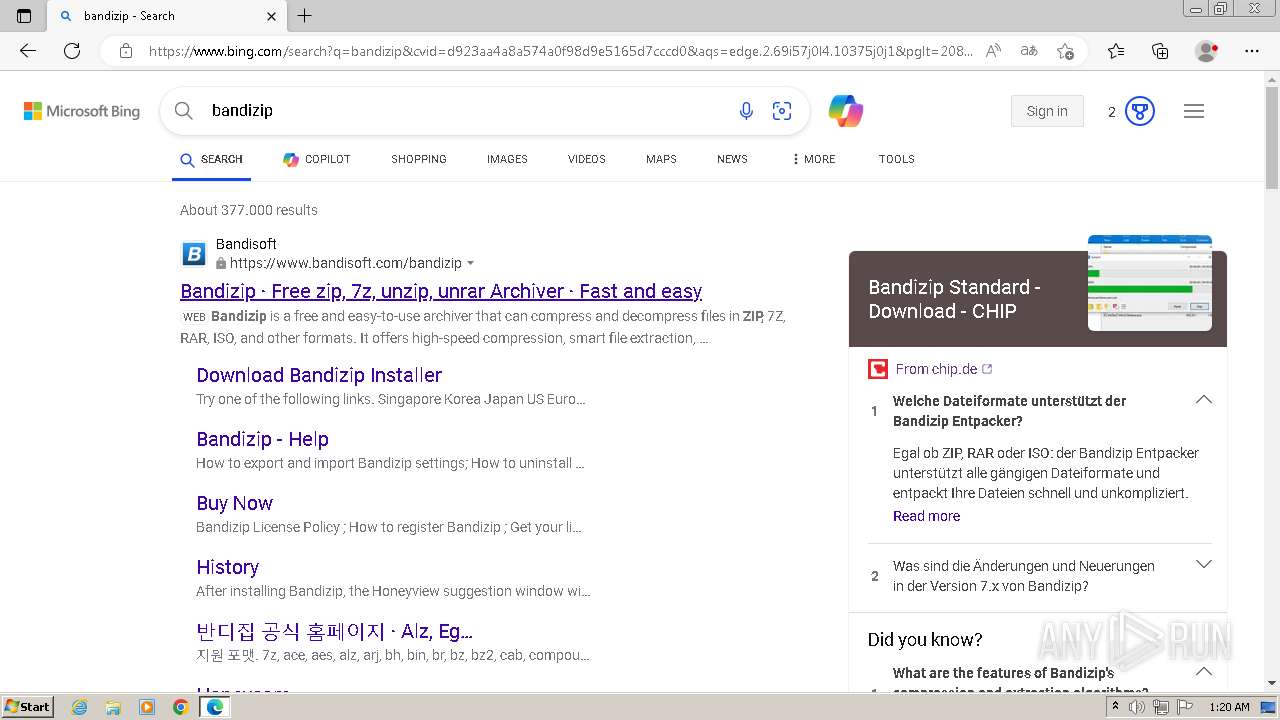Click the taskbar clock 1:20 AM
The image size is (1280, 720).
[x=1229, y=707]
